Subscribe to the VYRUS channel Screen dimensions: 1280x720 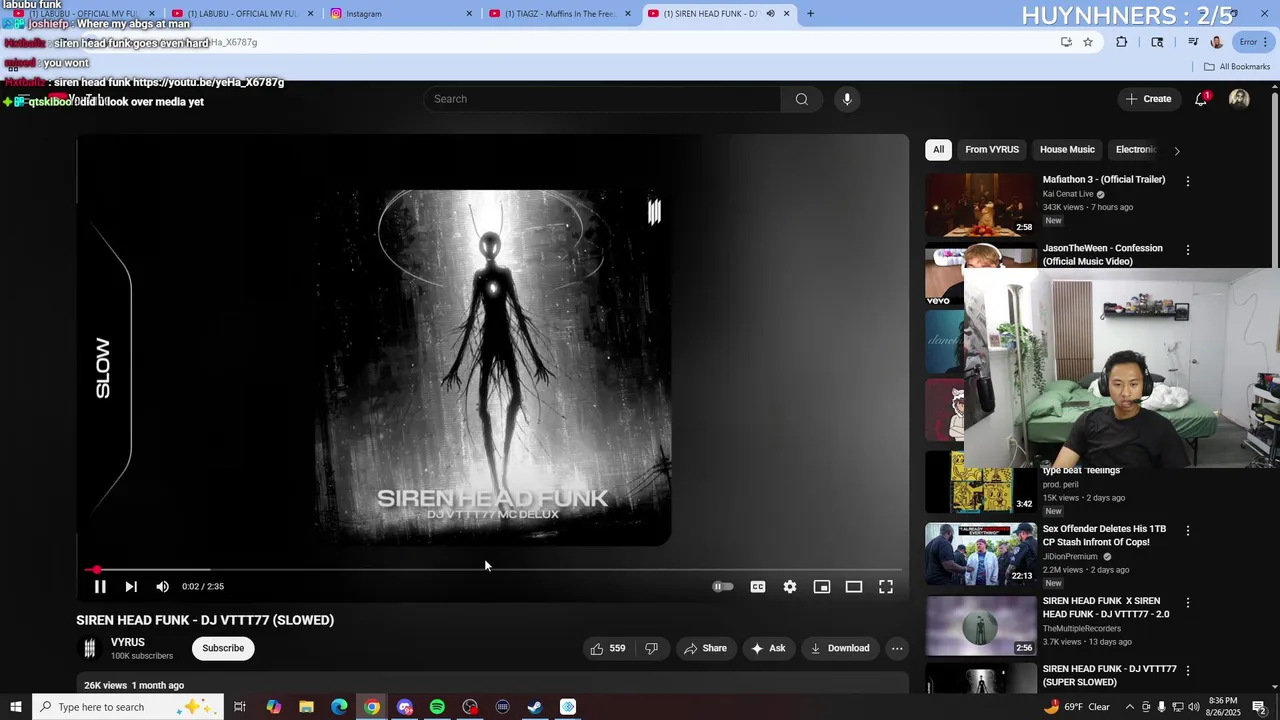(x=223, y=648)
